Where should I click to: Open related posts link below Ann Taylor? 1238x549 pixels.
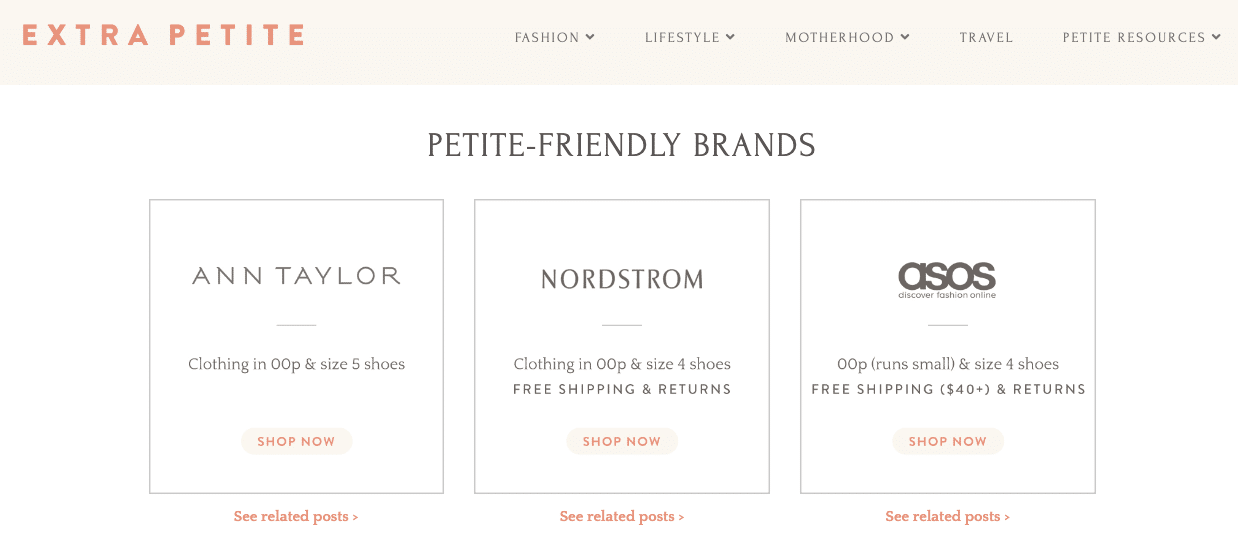(296, 517)
